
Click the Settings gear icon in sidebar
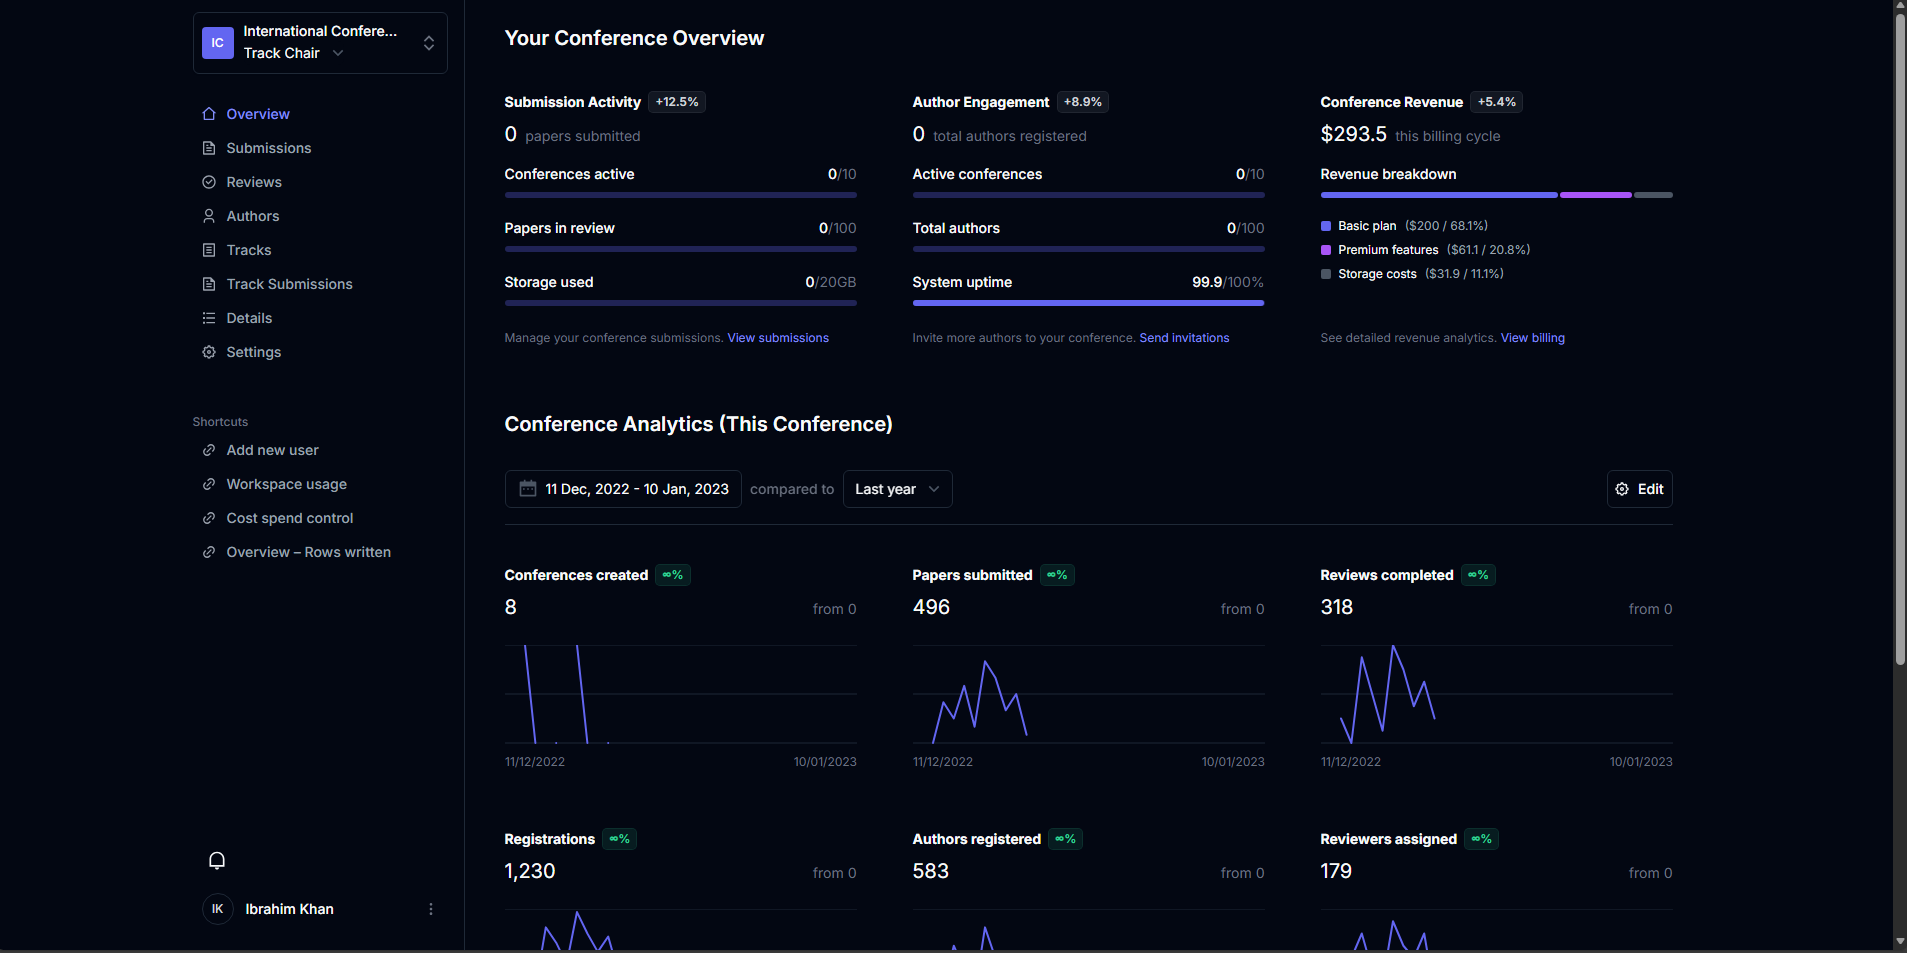click(209, 352)
